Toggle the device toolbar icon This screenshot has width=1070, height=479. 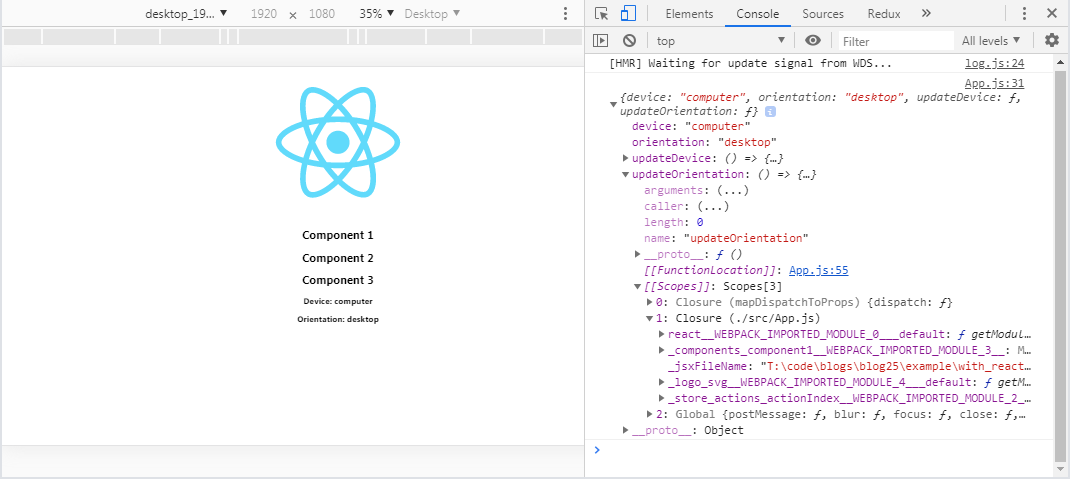[x=628, y=14]
